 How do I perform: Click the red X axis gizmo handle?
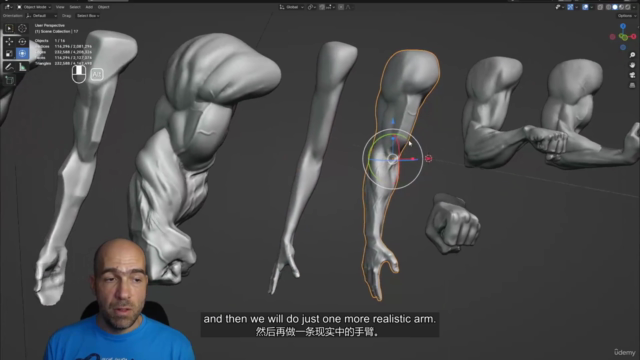click(633, 36)
